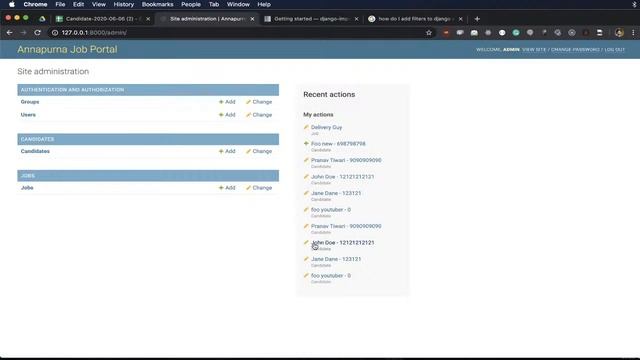Viewport: 640px width, 360px height.
Task: Open the Bookmarks menu
Action: (158, 4)
